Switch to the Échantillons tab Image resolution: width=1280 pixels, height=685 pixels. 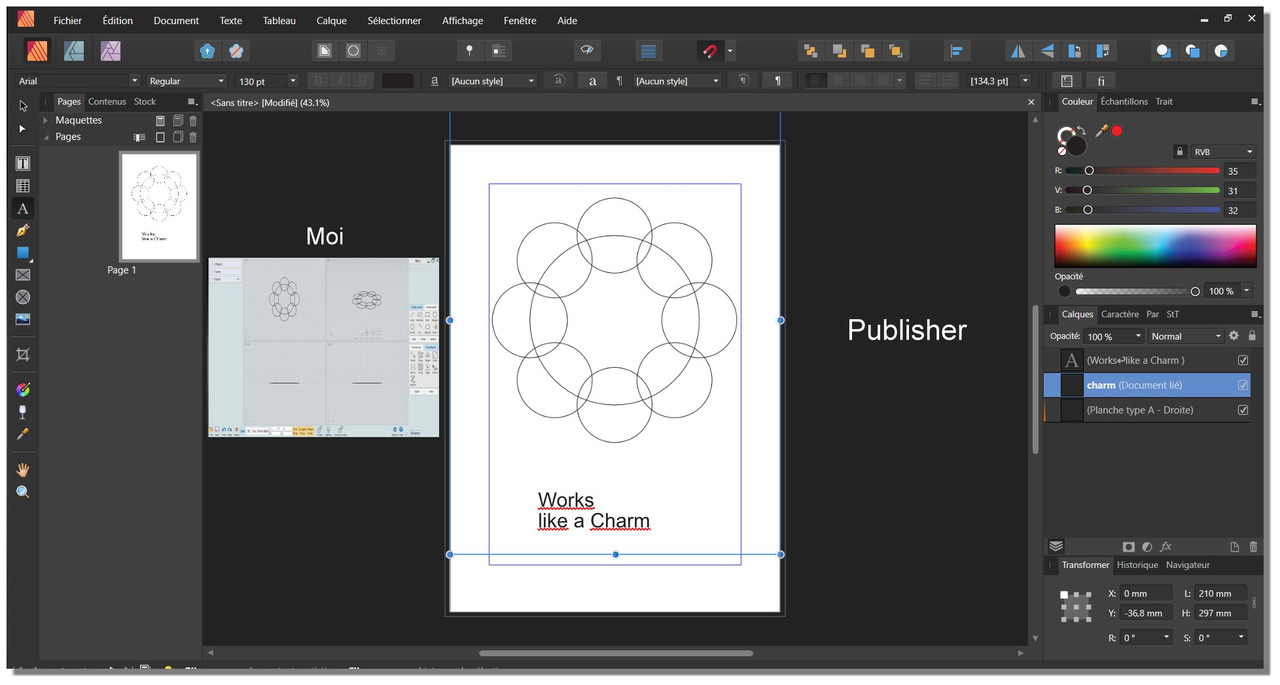[x=1124, y=101]
